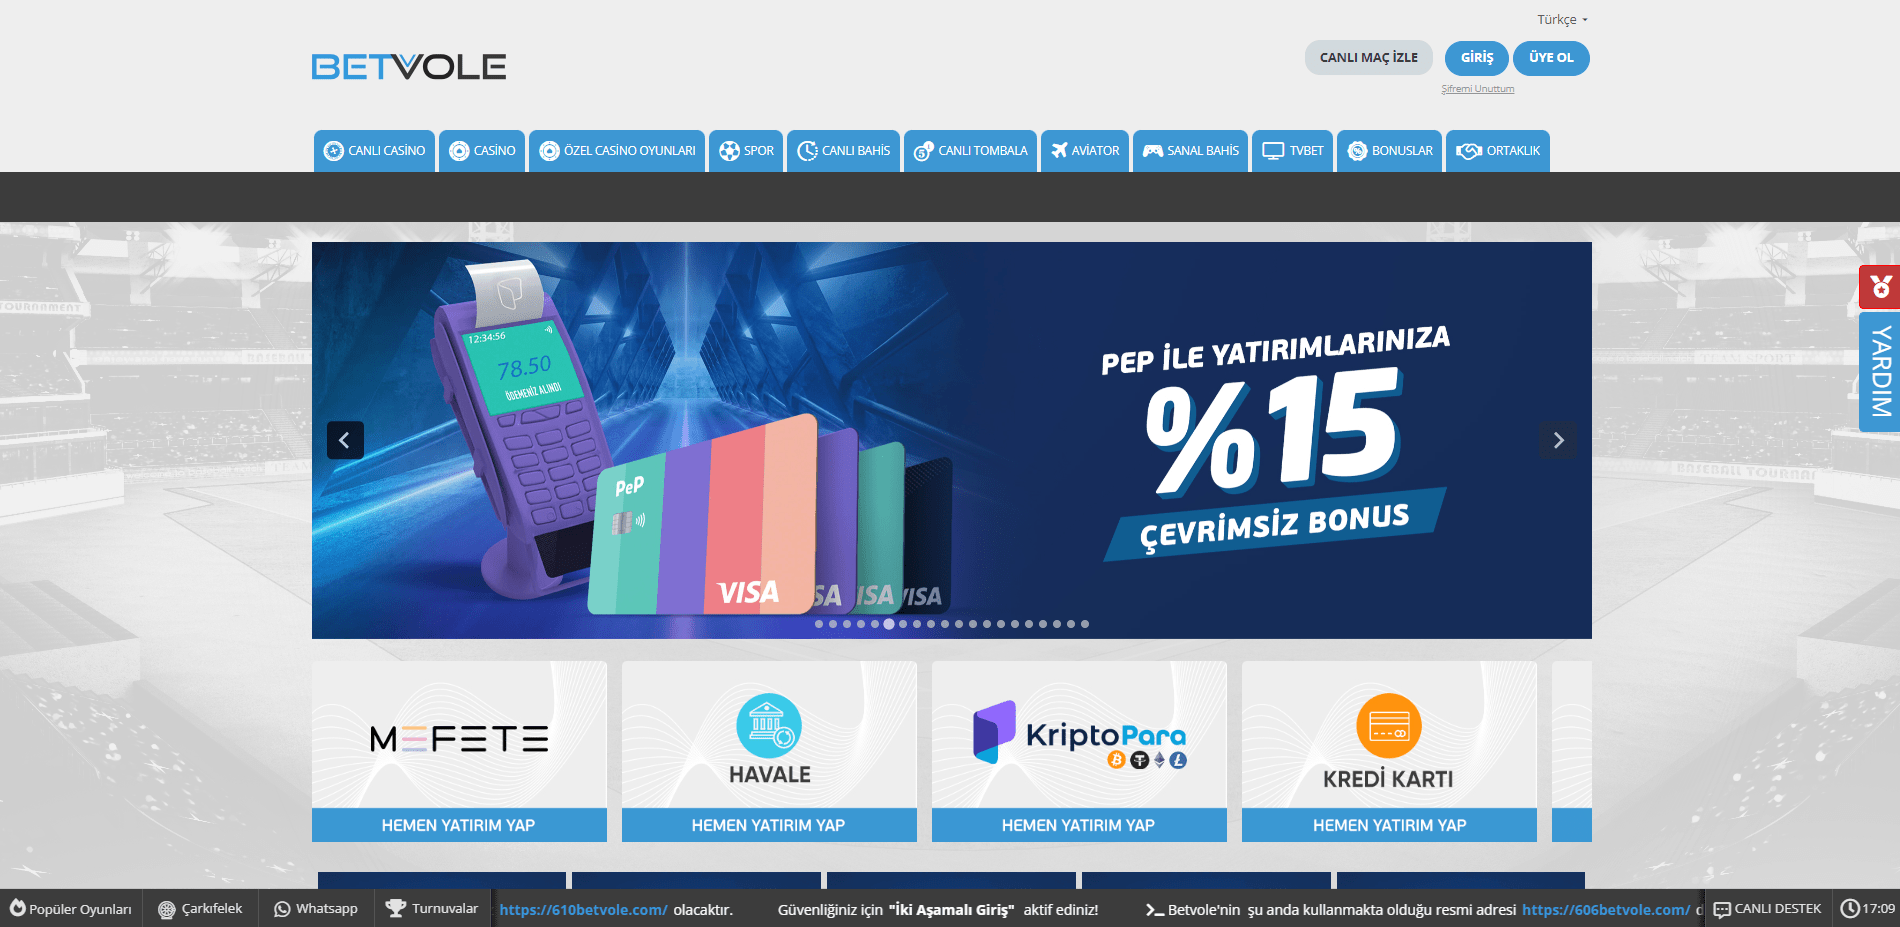1900x927 pixels.
Task: Select the first carousel dot
Action: pos(819,624)
